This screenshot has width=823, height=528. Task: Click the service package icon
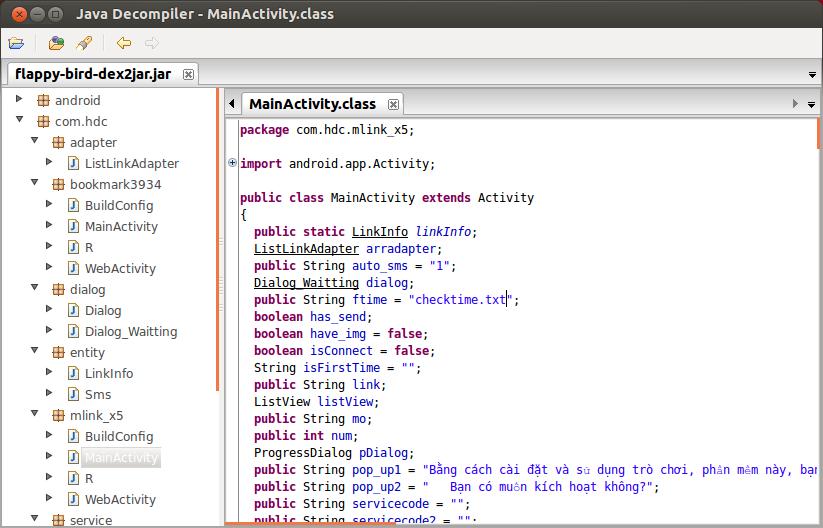tap(58, 520)
